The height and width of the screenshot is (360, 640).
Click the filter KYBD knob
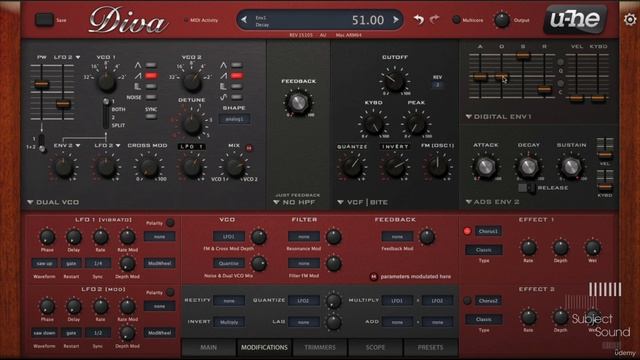(x=373, y=124)
